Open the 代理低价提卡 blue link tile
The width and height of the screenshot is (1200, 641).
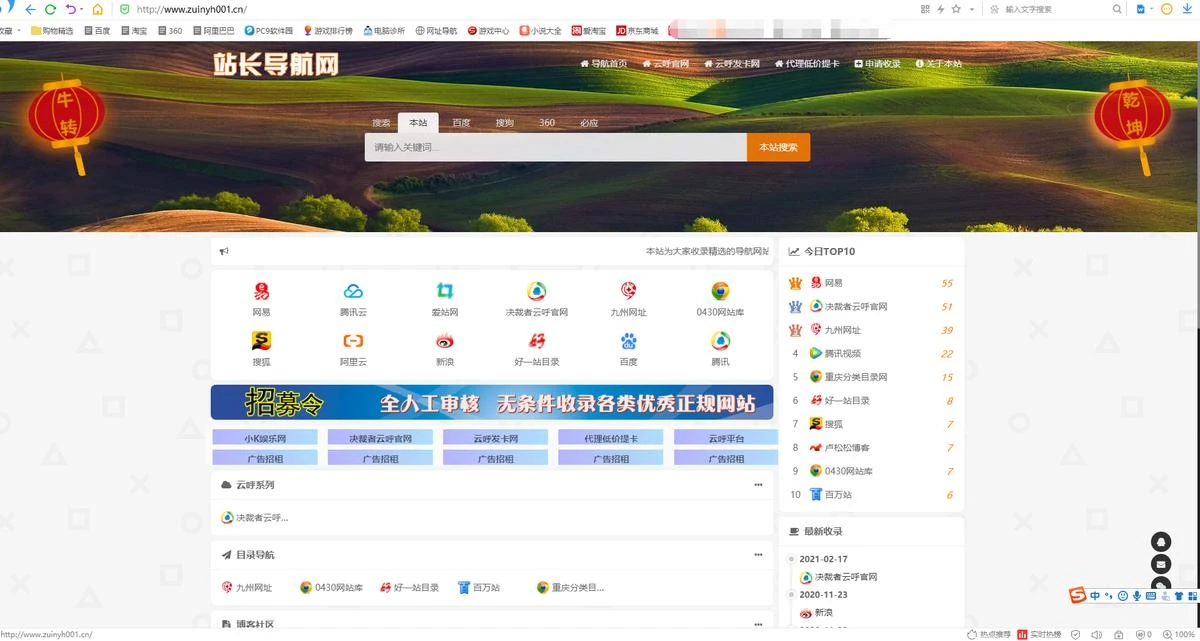pos(609,438)
